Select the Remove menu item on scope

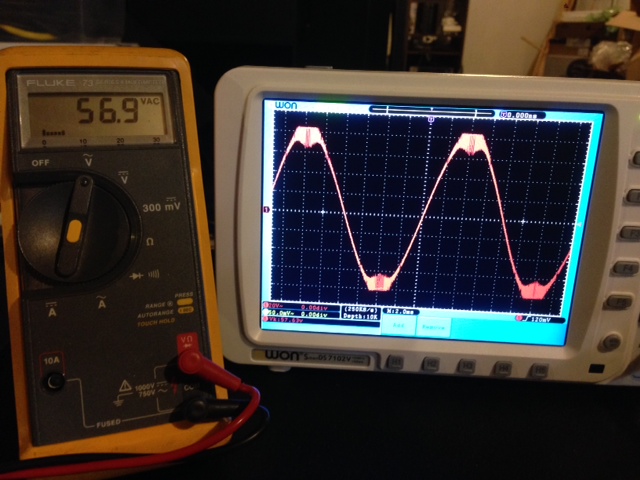(x=431, y=326)
